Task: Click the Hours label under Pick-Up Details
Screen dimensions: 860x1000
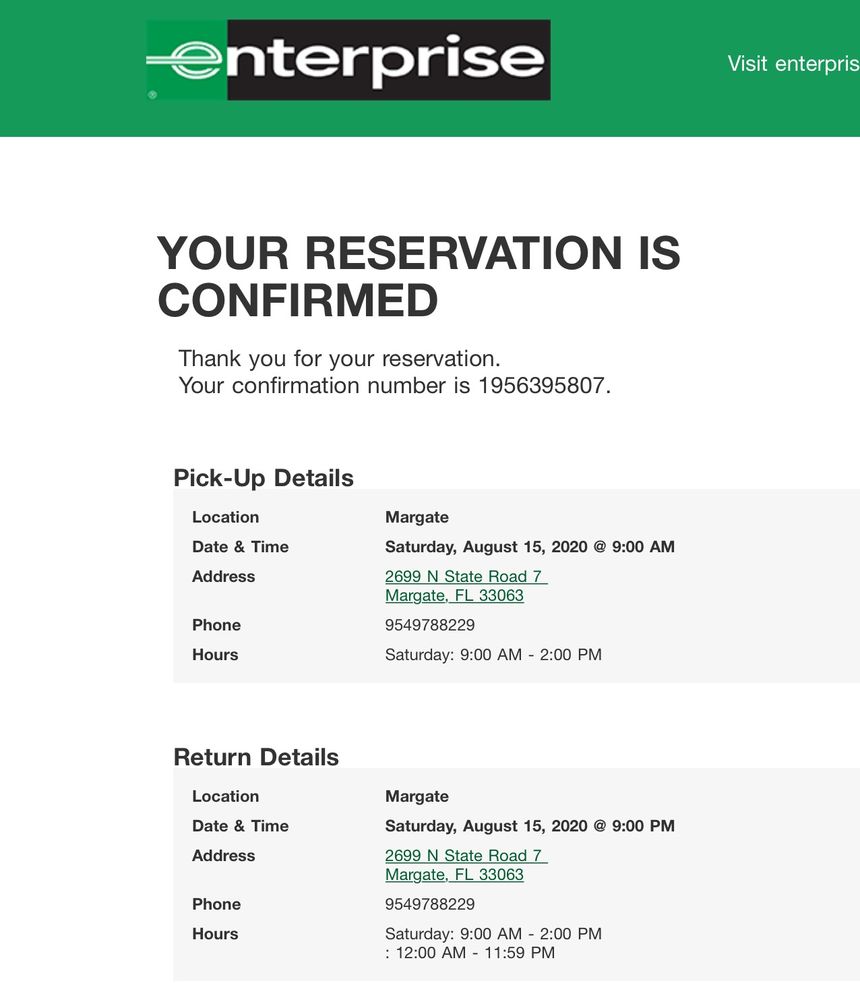Action: tap(215, 655)
